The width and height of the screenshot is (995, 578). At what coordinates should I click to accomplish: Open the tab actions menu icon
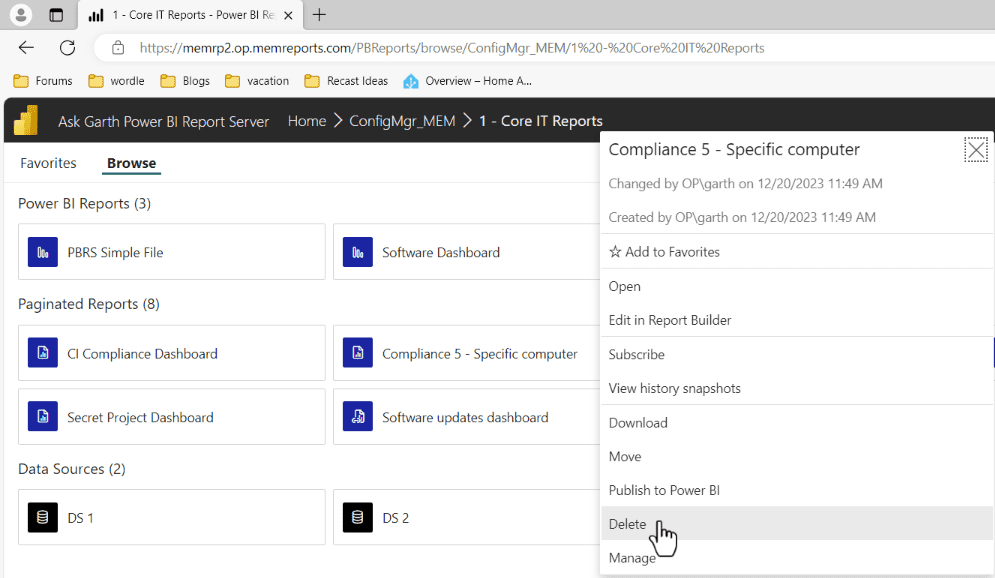(56, 15)
